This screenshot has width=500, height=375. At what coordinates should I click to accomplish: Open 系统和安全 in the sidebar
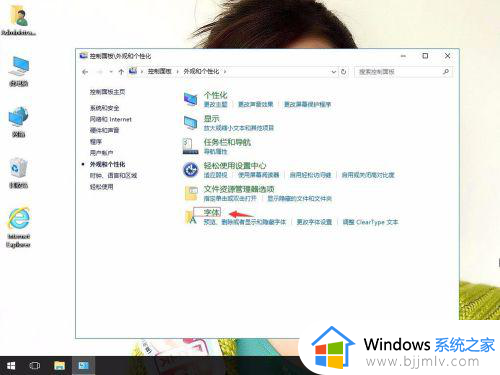pos(104,108)
